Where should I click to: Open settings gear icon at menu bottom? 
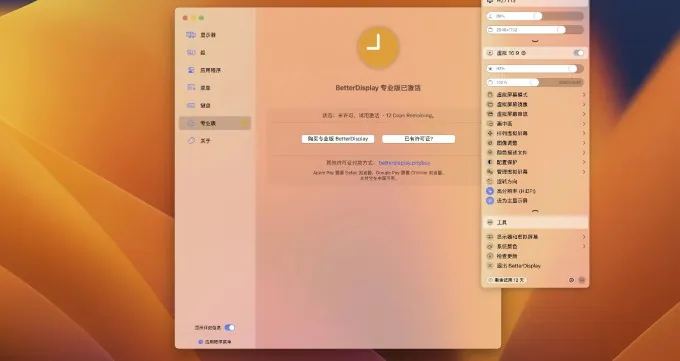(571, 280)
